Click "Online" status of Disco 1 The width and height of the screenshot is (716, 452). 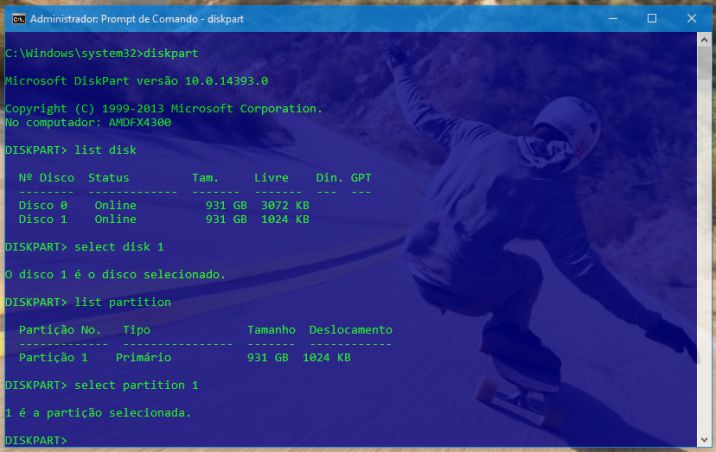pyautogui.click(x=116, y=219)
